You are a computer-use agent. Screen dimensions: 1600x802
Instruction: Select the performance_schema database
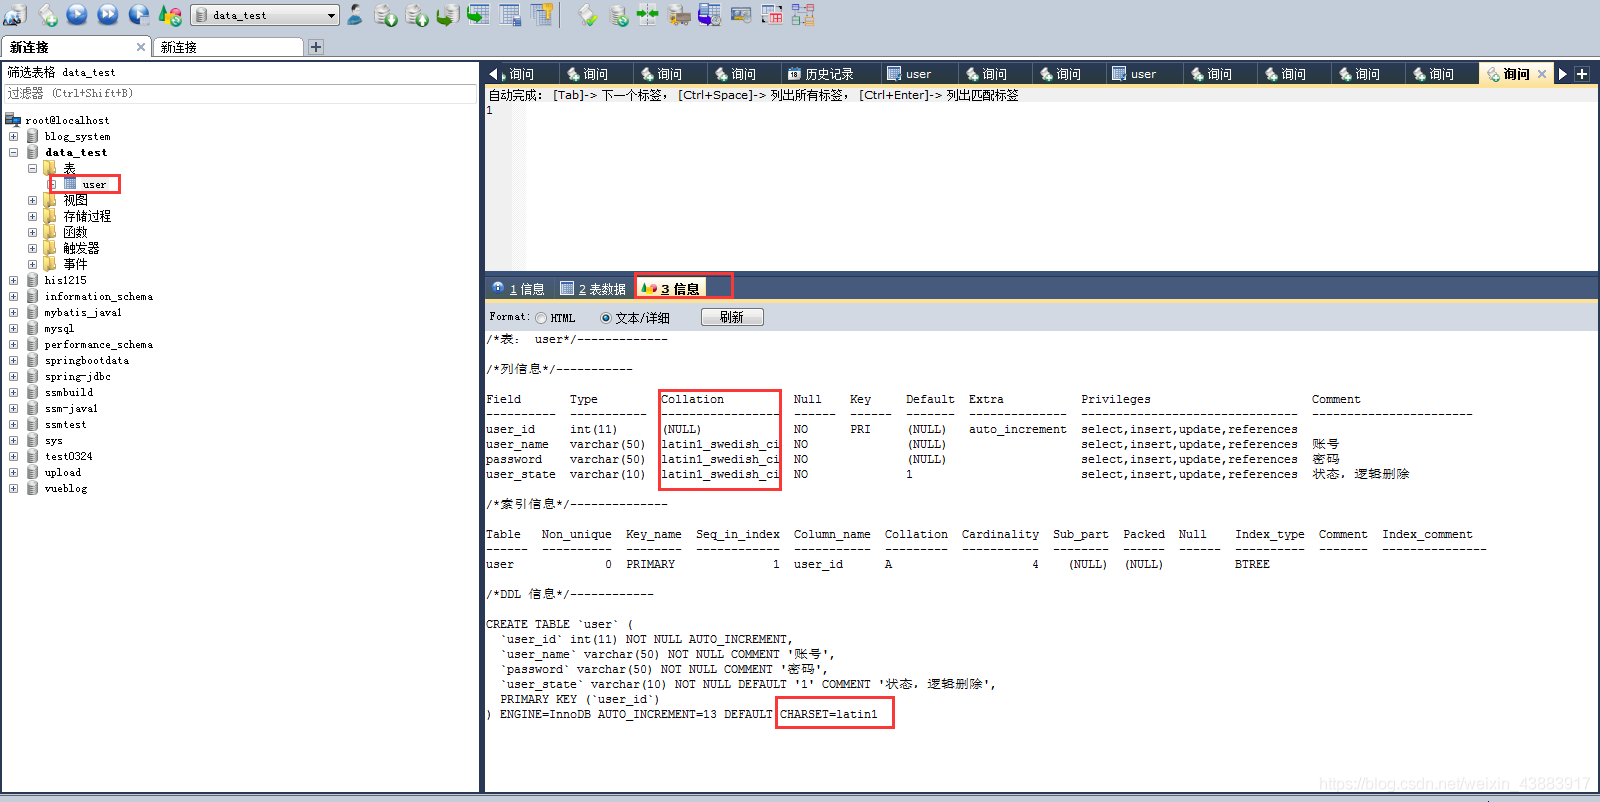pos(99,344)
